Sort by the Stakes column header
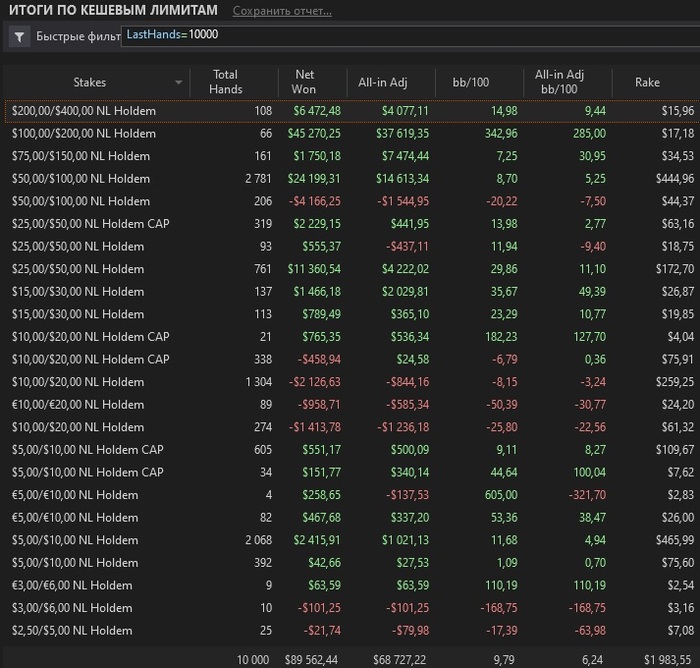This screenshot has width=700, height=668. click(90, 82)
